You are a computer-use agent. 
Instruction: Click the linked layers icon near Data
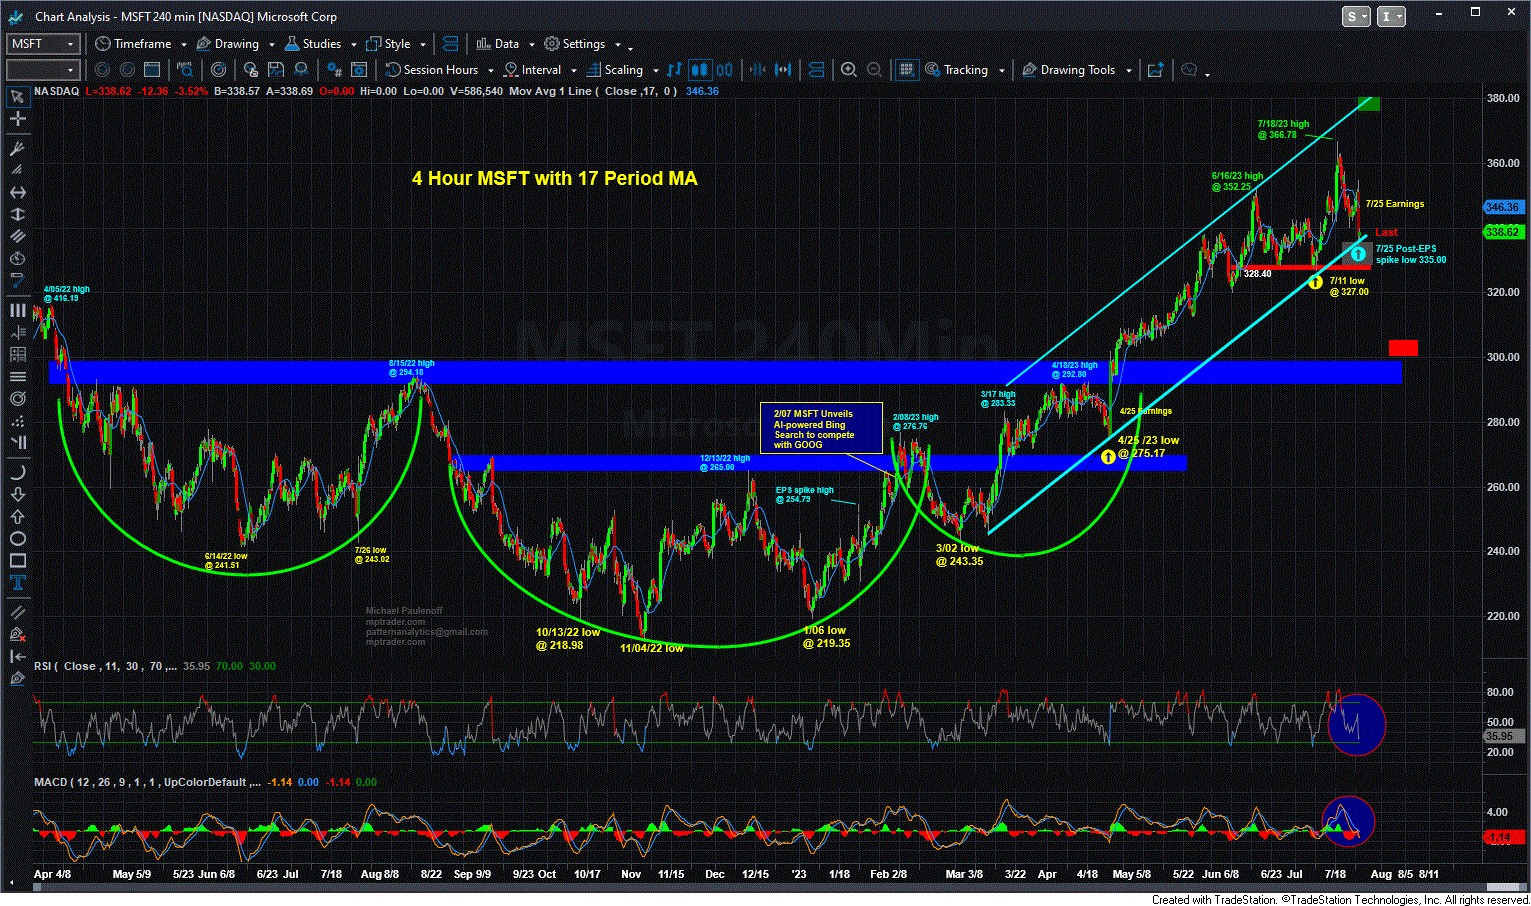coord(450,44)
